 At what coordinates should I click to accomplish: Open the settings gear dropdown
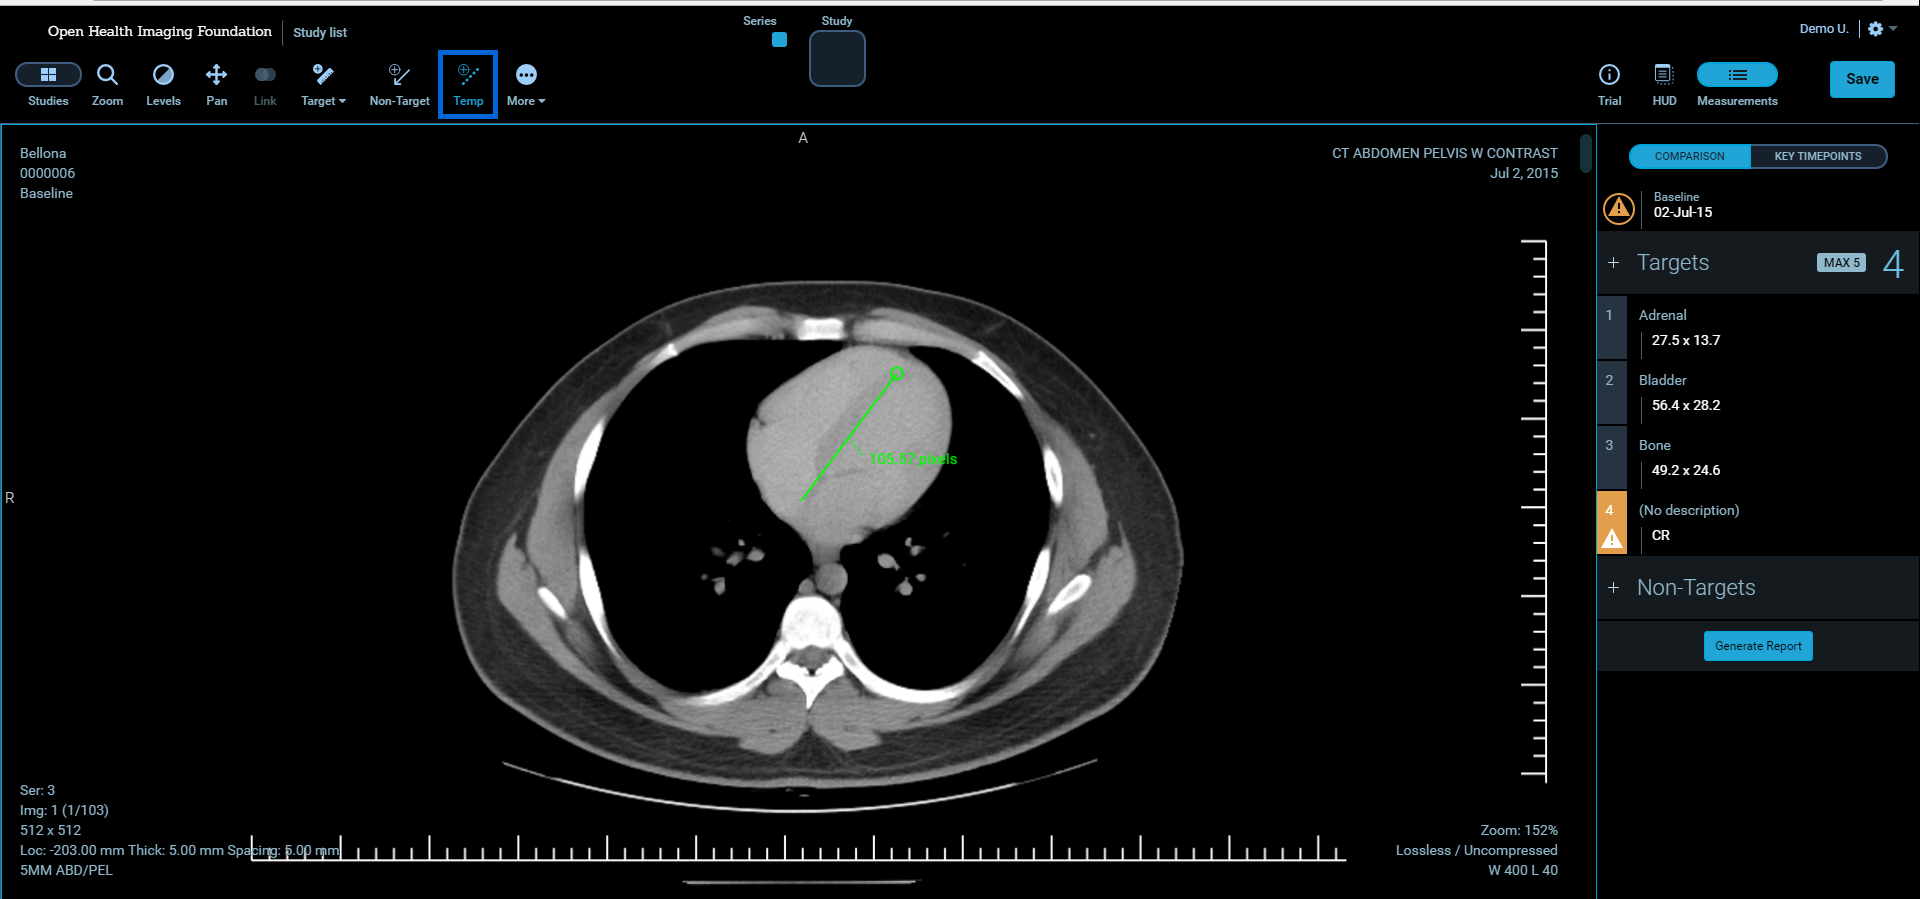pyautogui.click(x=1882, y=29)
